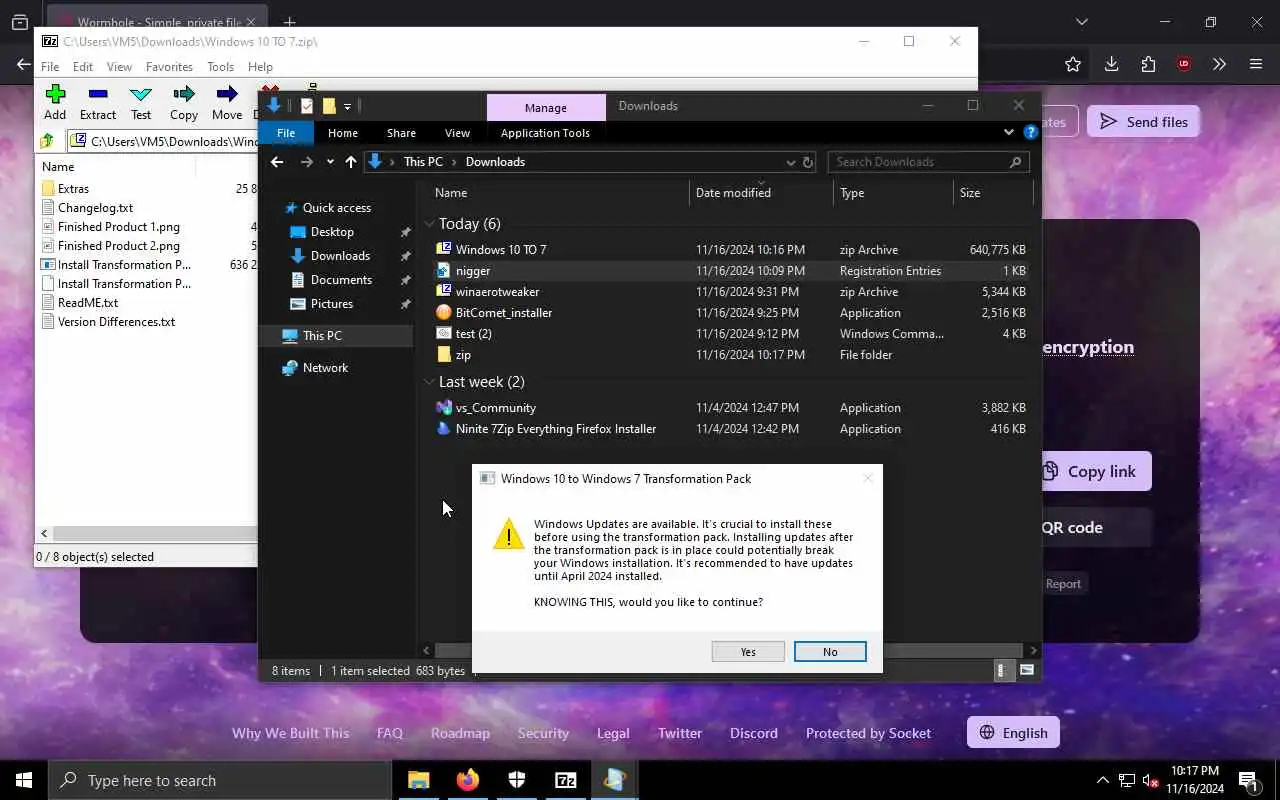Click Explorer horizontal scrollbar right arrow
The width and height of the screenshot is (1280, 800).
[x=1034, y=650]
